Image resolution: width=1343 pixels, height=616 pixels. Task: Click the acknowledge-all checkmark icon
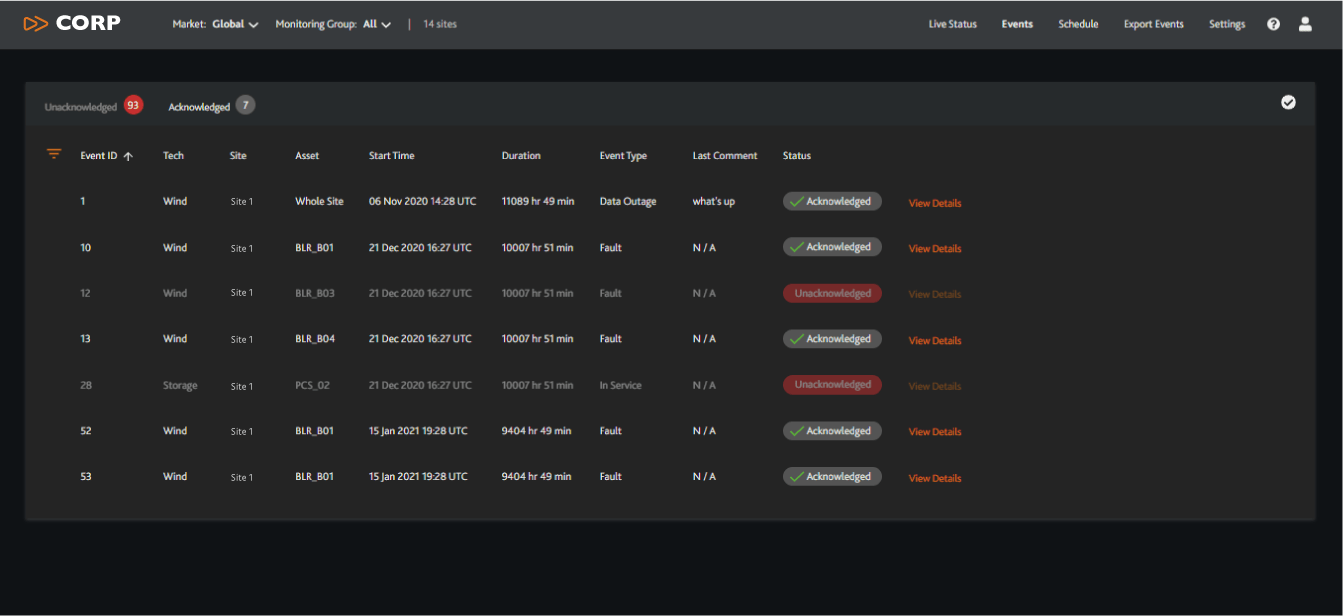pos(1288,102)
